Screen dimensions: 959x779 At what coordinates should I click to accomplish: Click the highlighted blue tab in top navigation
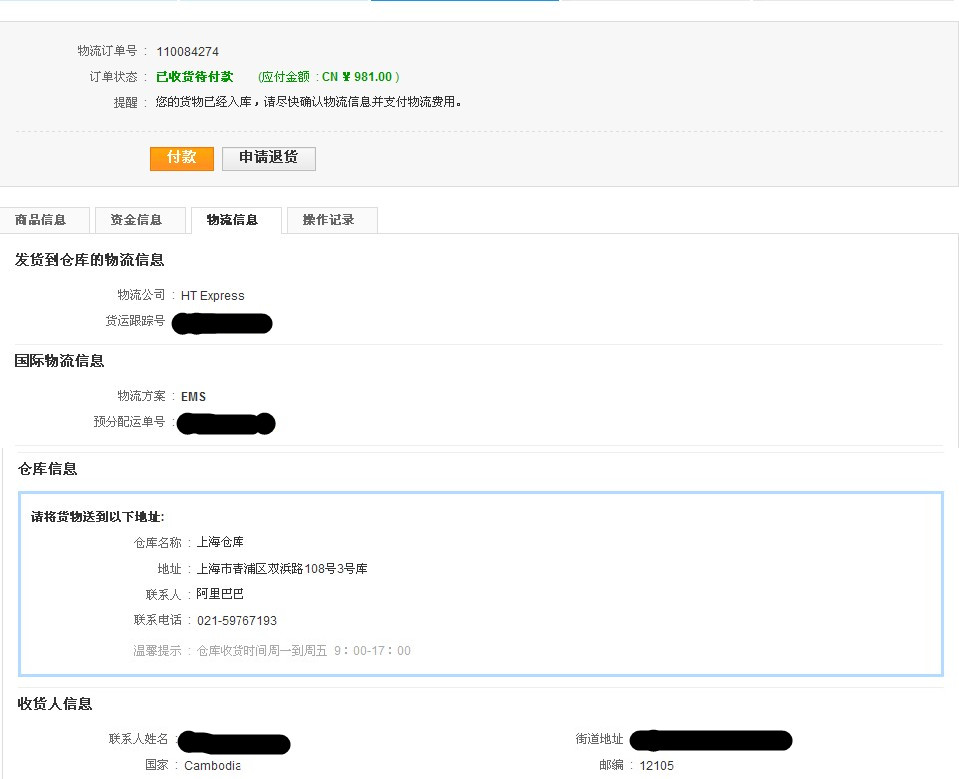point(464,4)
